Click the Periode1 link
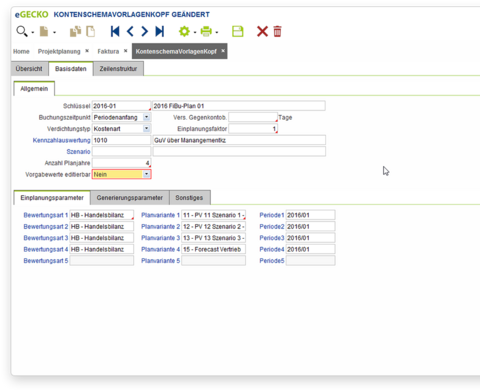 (272, 215)
